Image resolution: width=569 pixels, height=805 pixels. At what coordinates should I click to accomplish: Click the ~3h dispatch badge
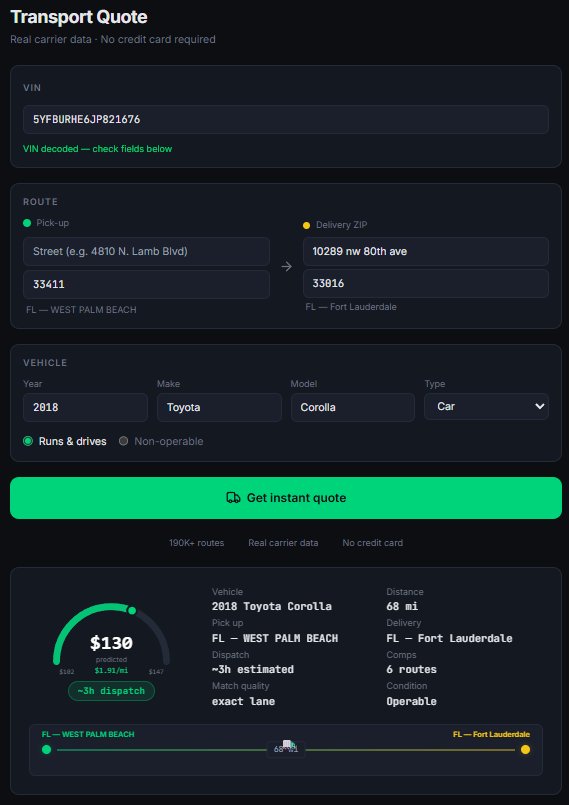(x=111, y=691)
